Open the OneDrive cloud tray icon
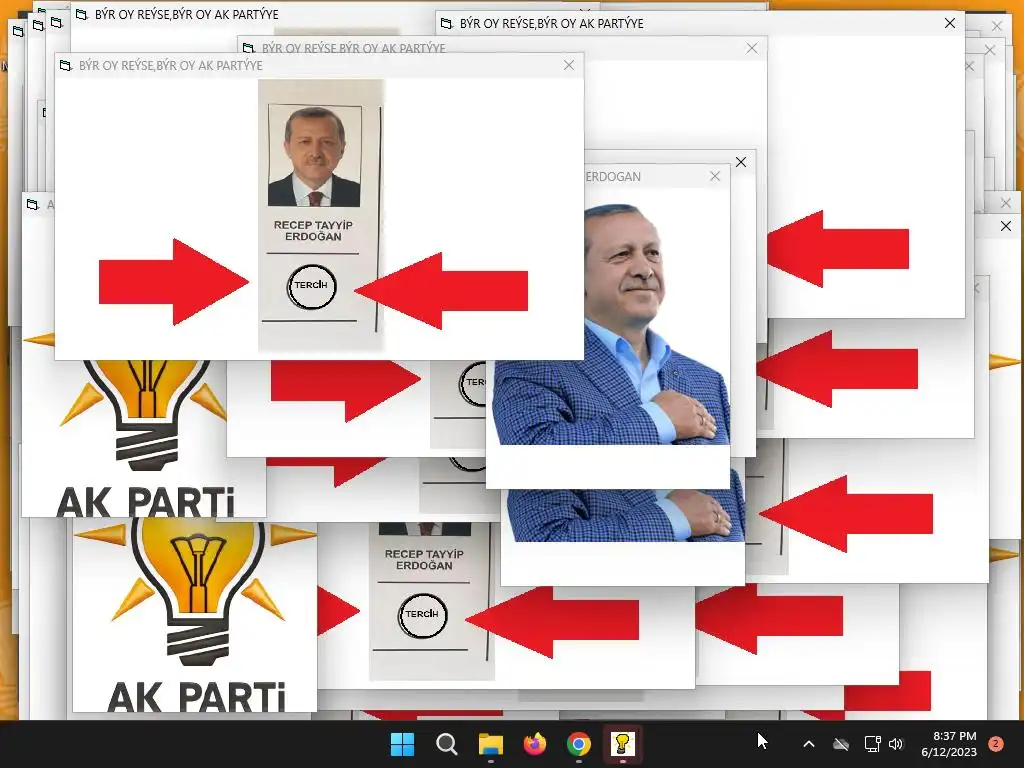The height and width of the screenshot is (768, 1024). 841,744
